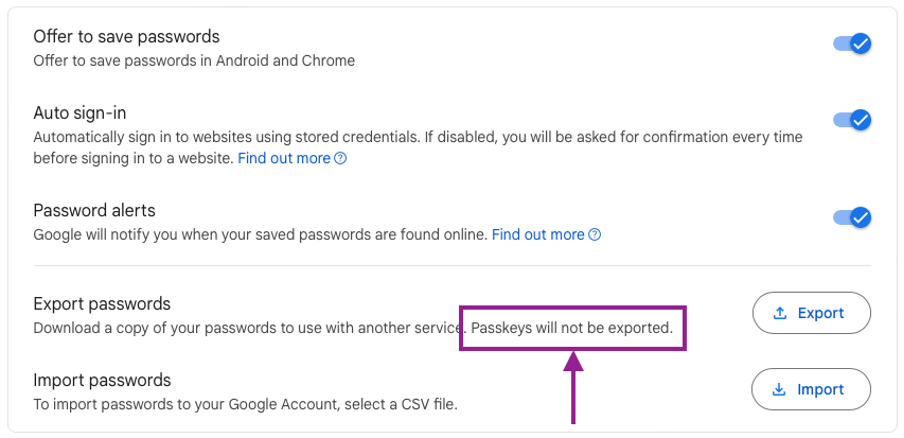The width and height of the screenshot is (904, 438).
Task: Click help icon beside Auto sign-in link
Action: click(x=341, y=158)
